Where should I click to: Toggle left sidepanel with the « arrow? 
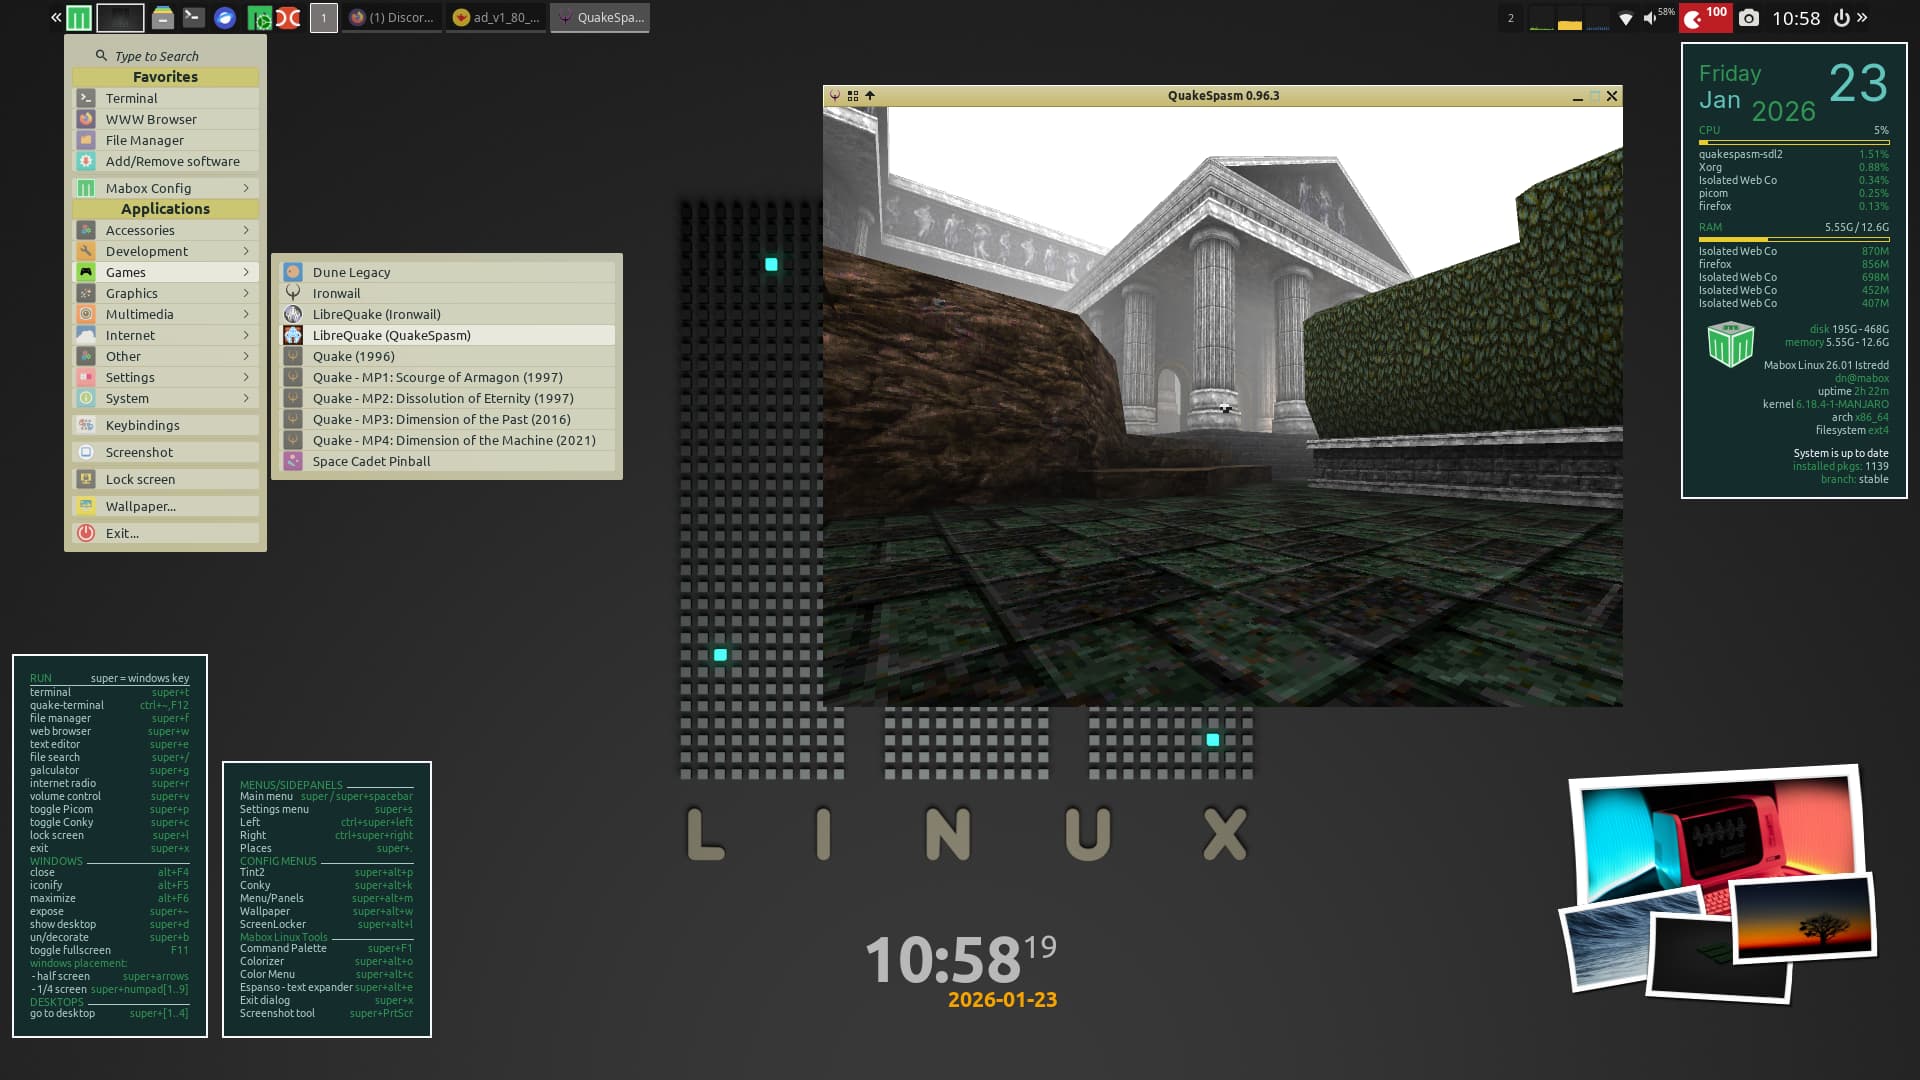tap(56, 18)
